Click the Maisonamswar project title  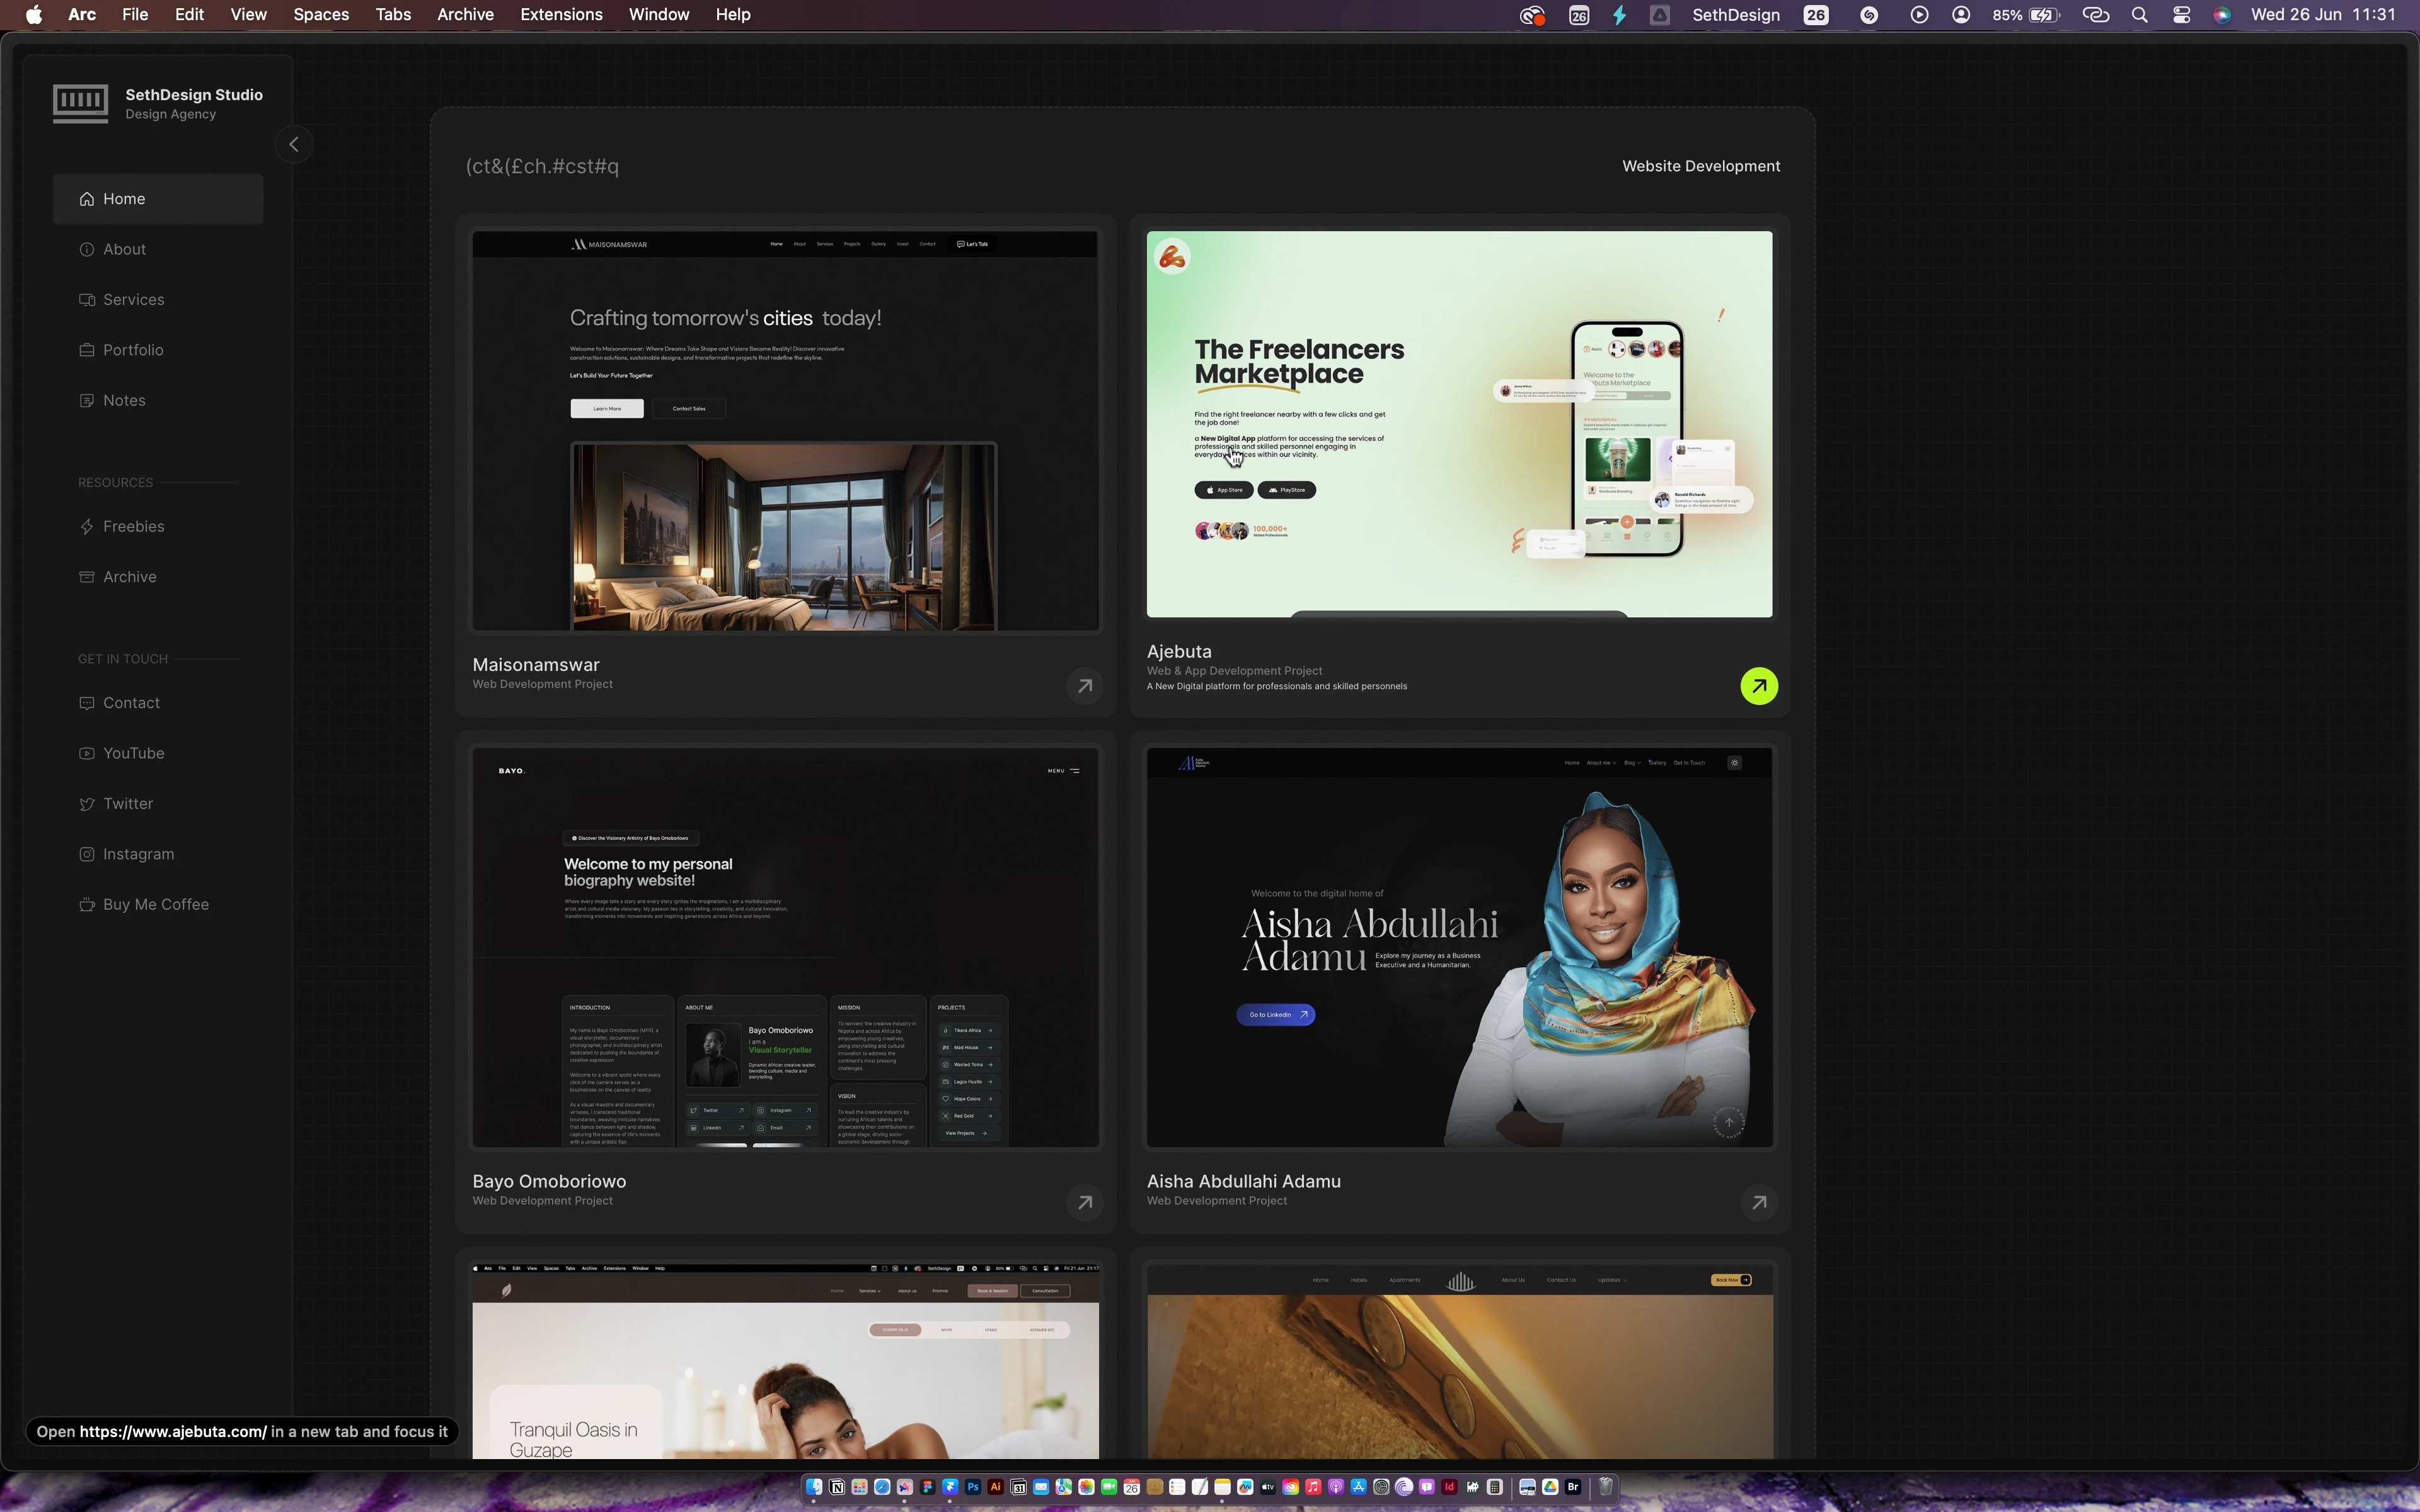coord(536,665)
